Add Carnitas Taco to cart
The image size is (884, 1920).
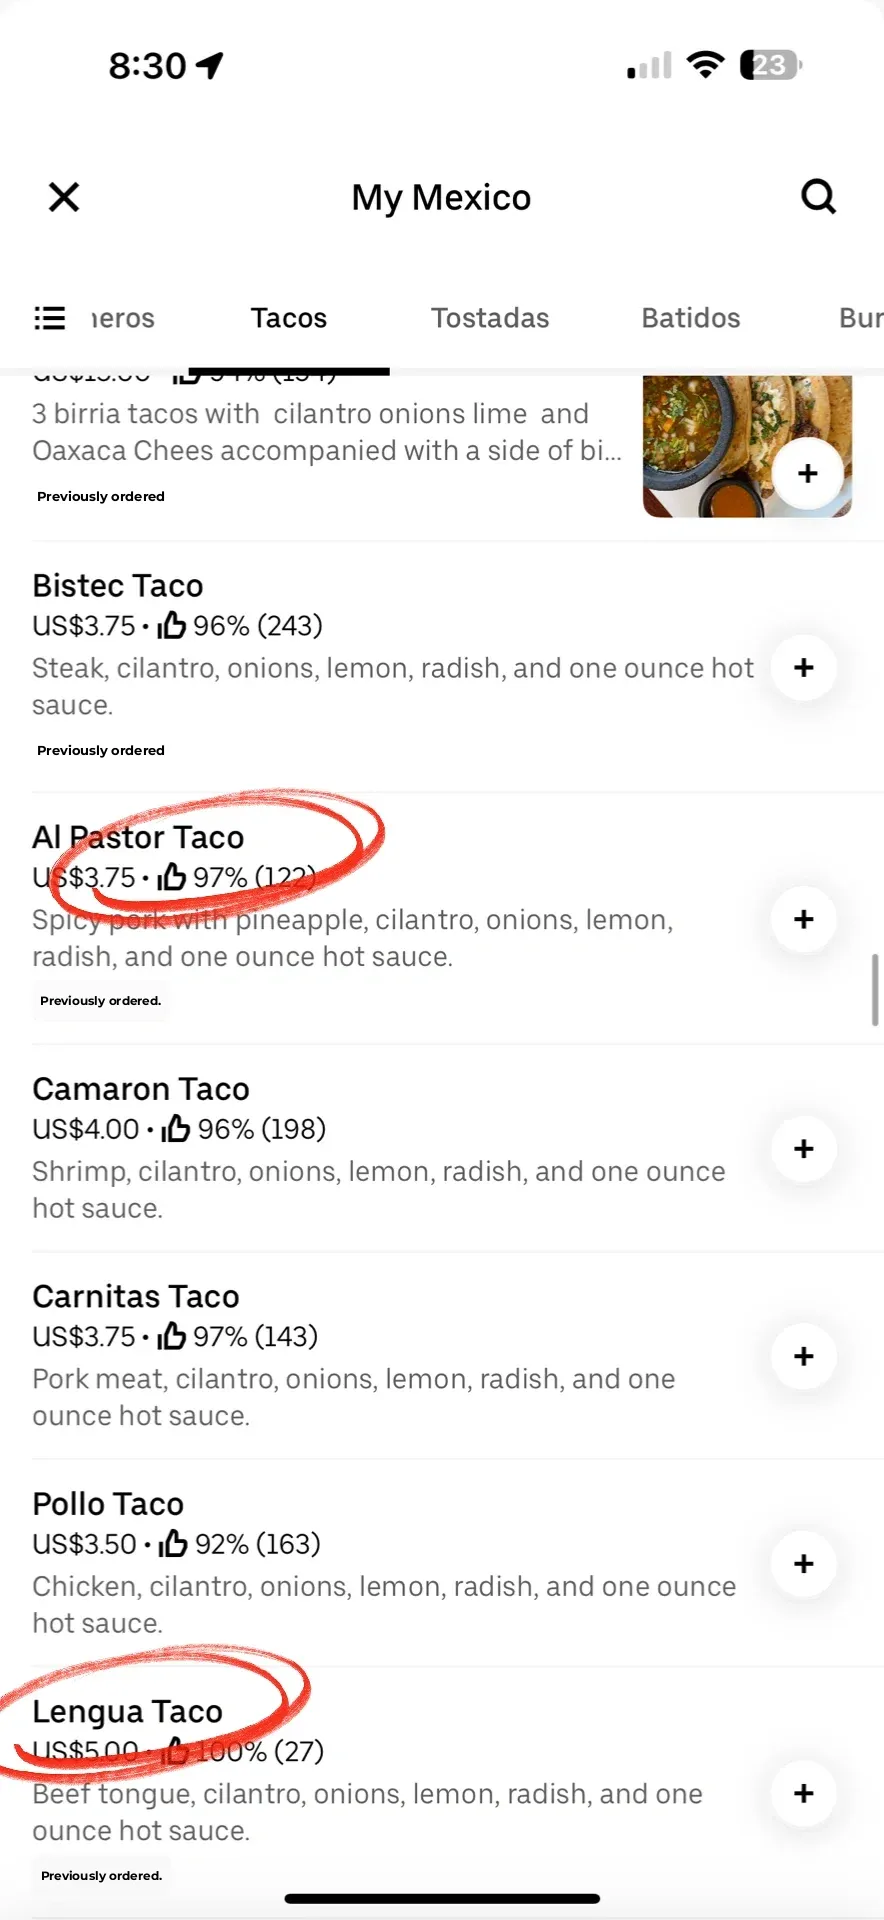point(803,1356)
